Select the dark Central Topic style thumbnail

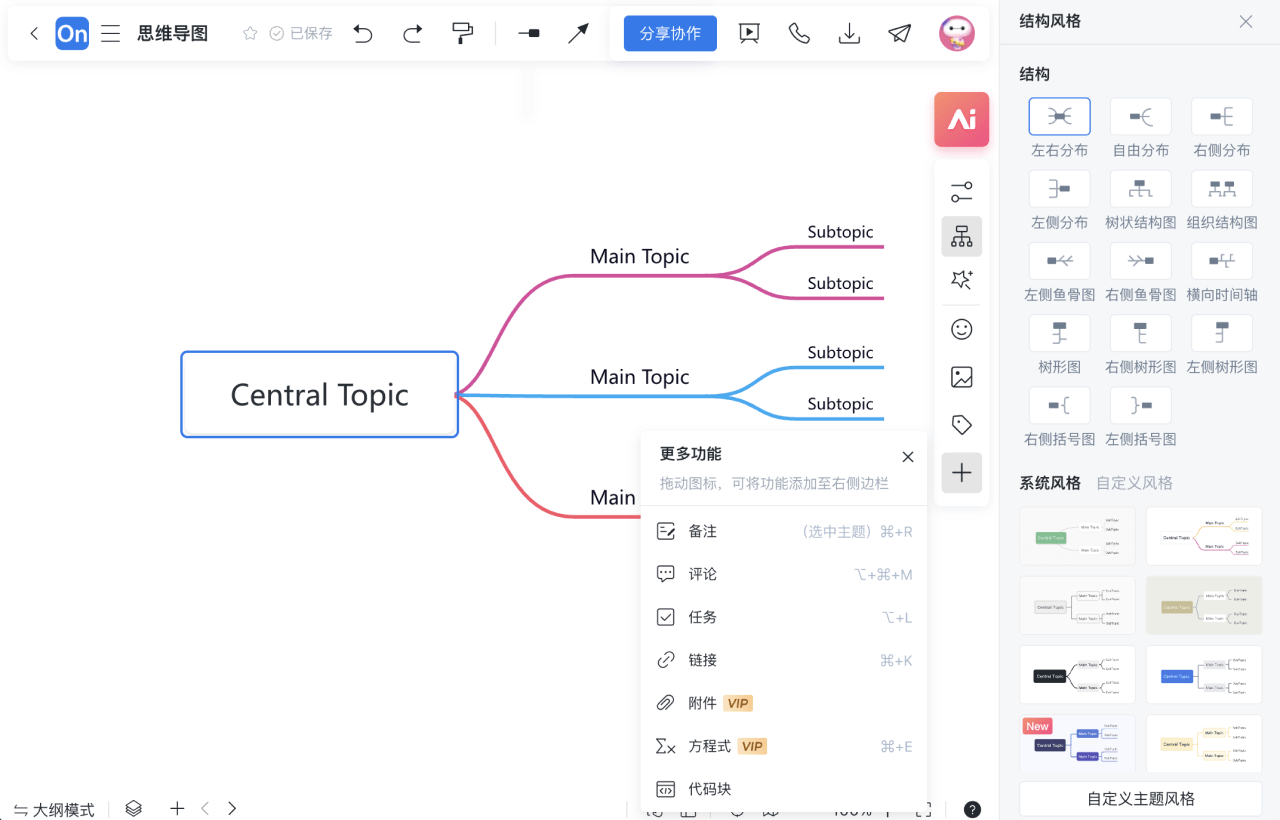[x=1077, y=675]
